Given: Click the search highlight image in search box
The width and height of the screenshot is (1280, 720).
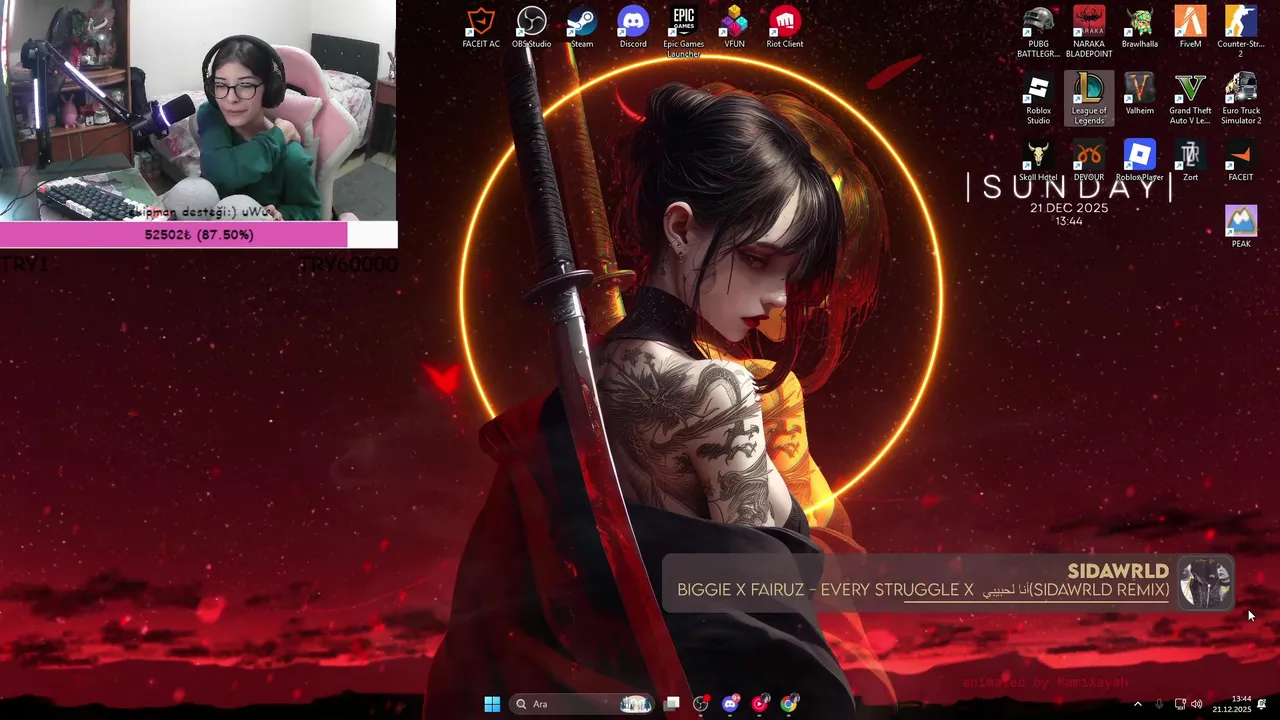Looking at the screenshot, I should (x=635, y=704).
